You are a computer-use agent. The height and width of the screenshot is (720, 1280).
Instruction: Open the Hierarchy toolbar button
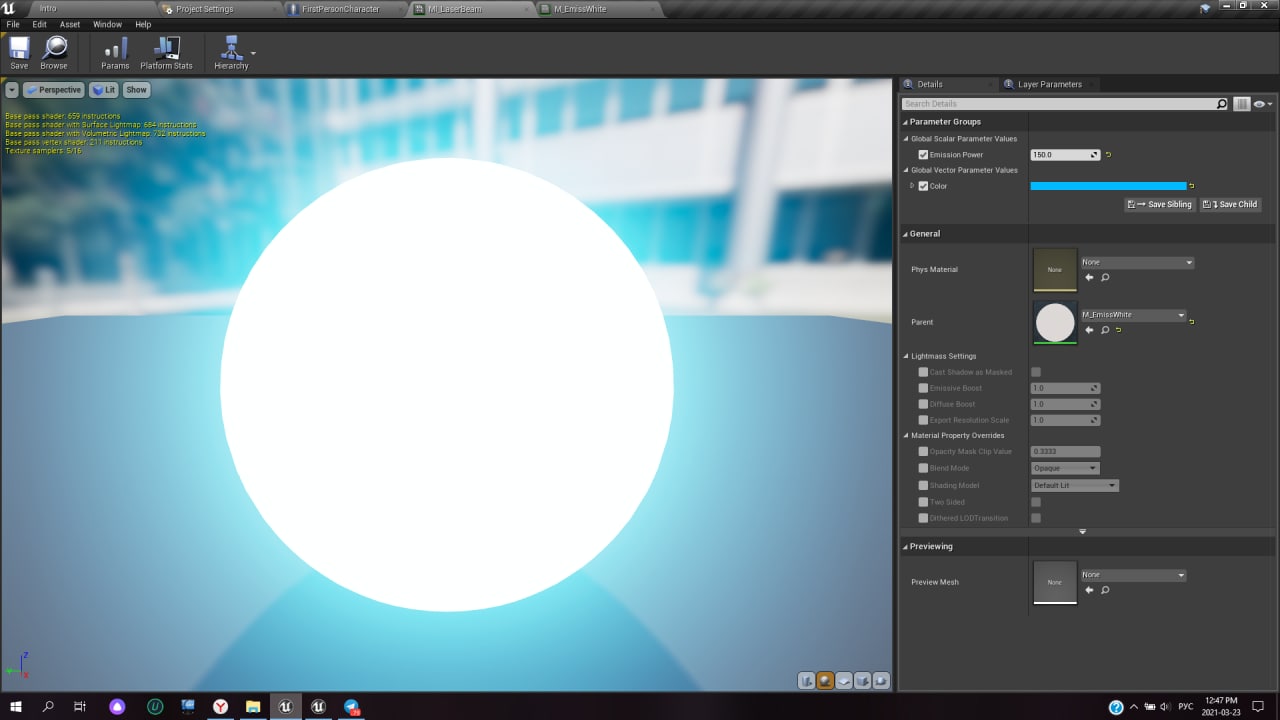(231, 53)
